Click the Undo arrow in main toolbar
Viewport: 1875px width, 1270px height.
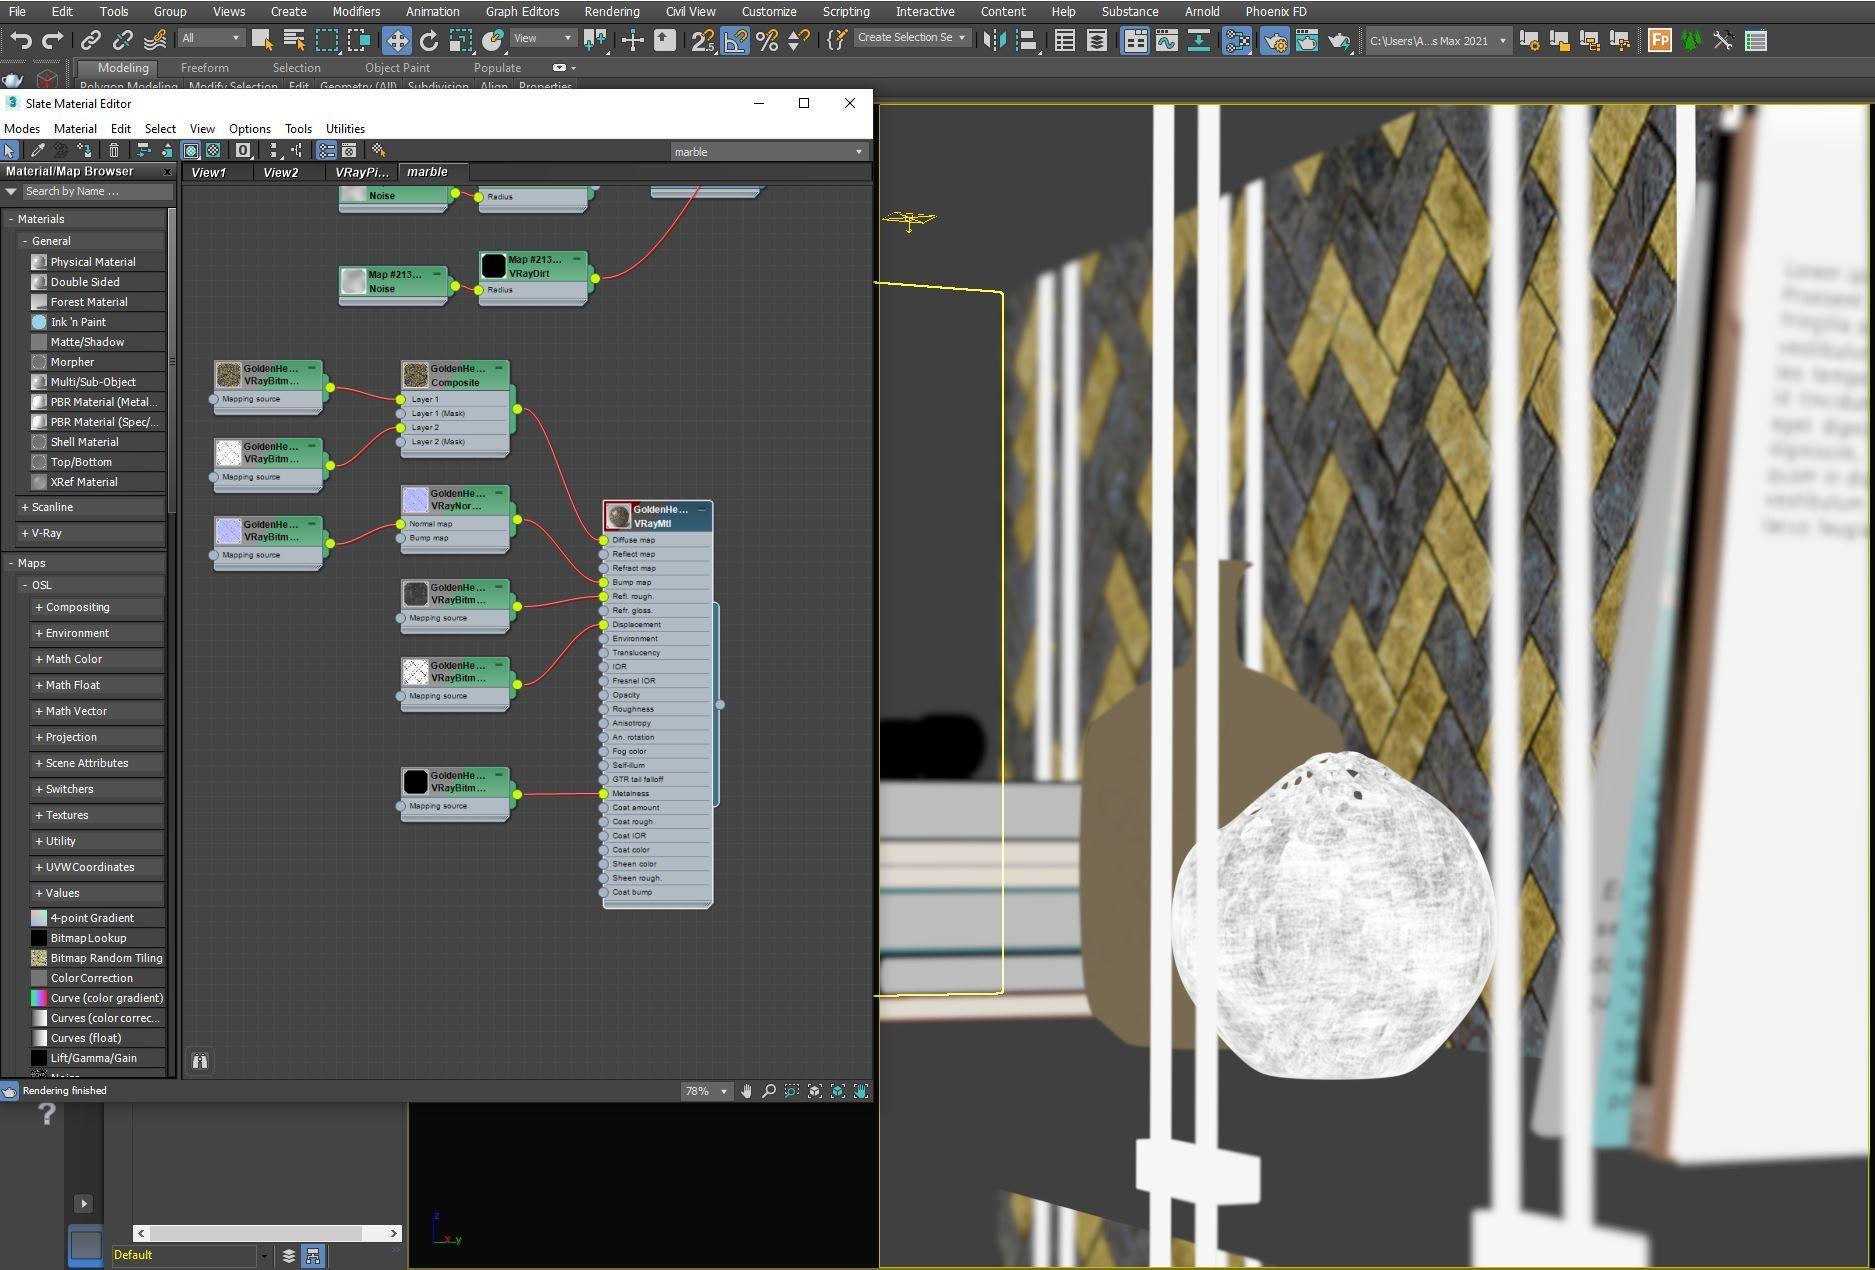coord(21,40)
